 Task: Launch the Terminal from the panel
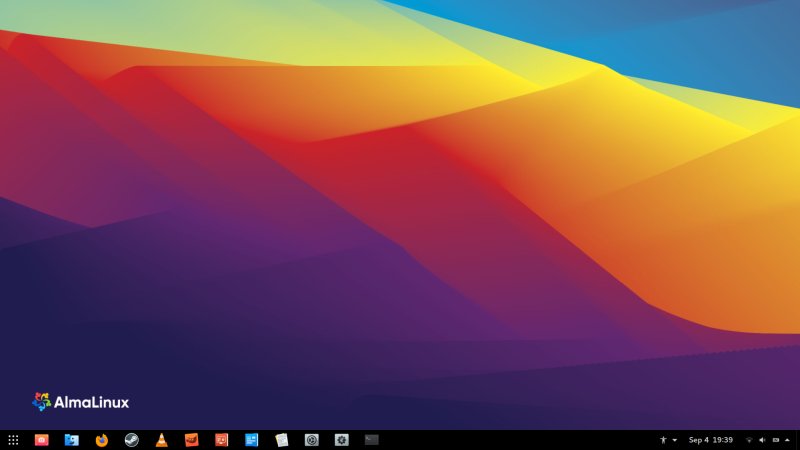[371, 440]
